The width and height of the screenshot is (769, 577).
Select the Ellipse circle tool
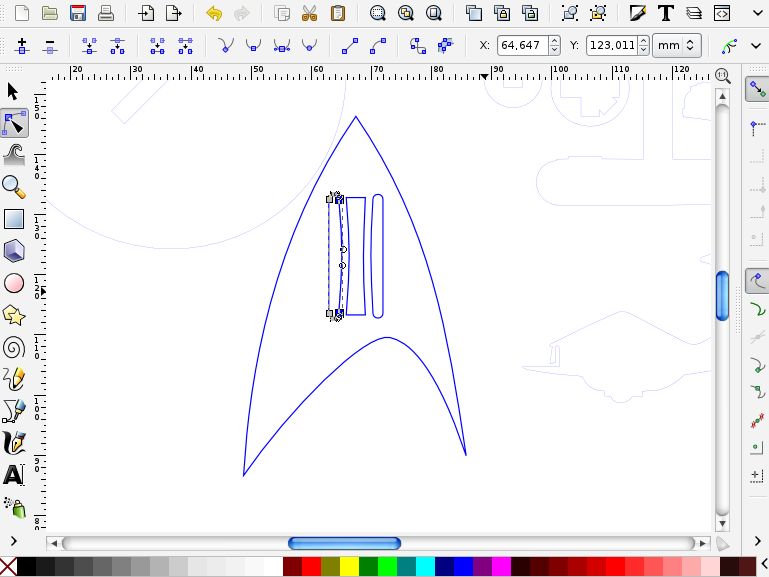(14, 283)
